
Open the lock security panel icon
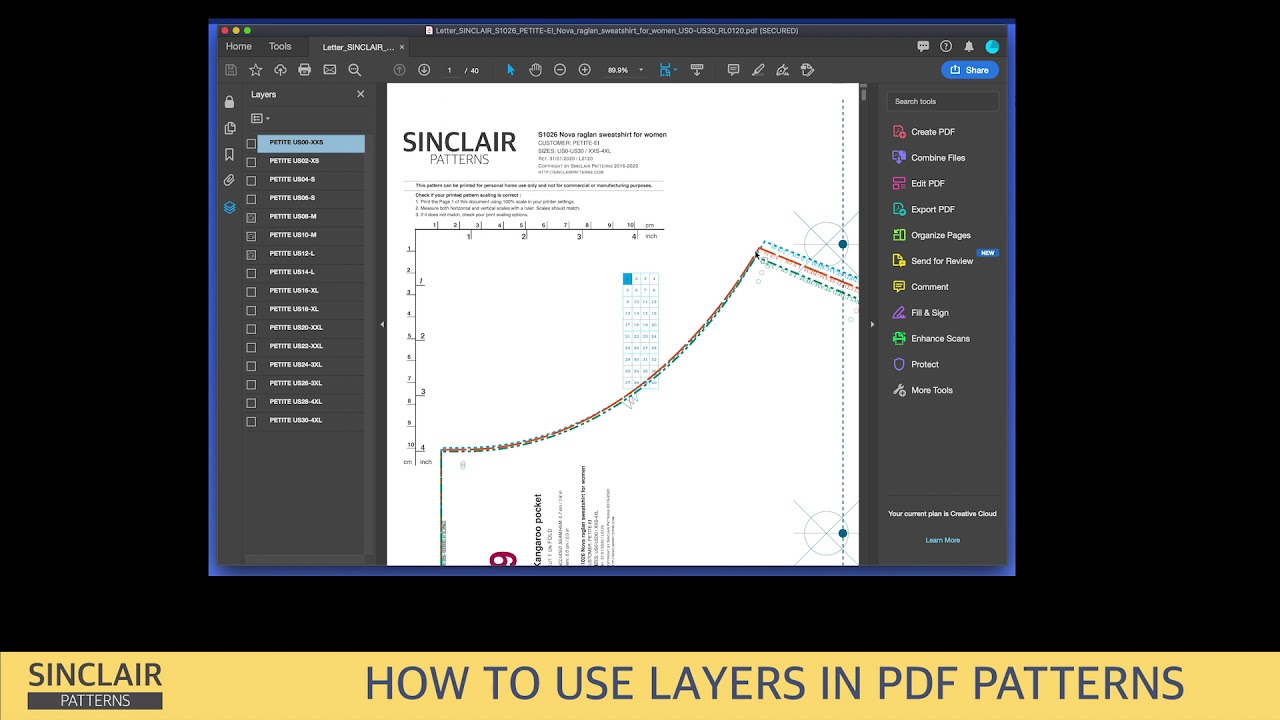point(230,102)
